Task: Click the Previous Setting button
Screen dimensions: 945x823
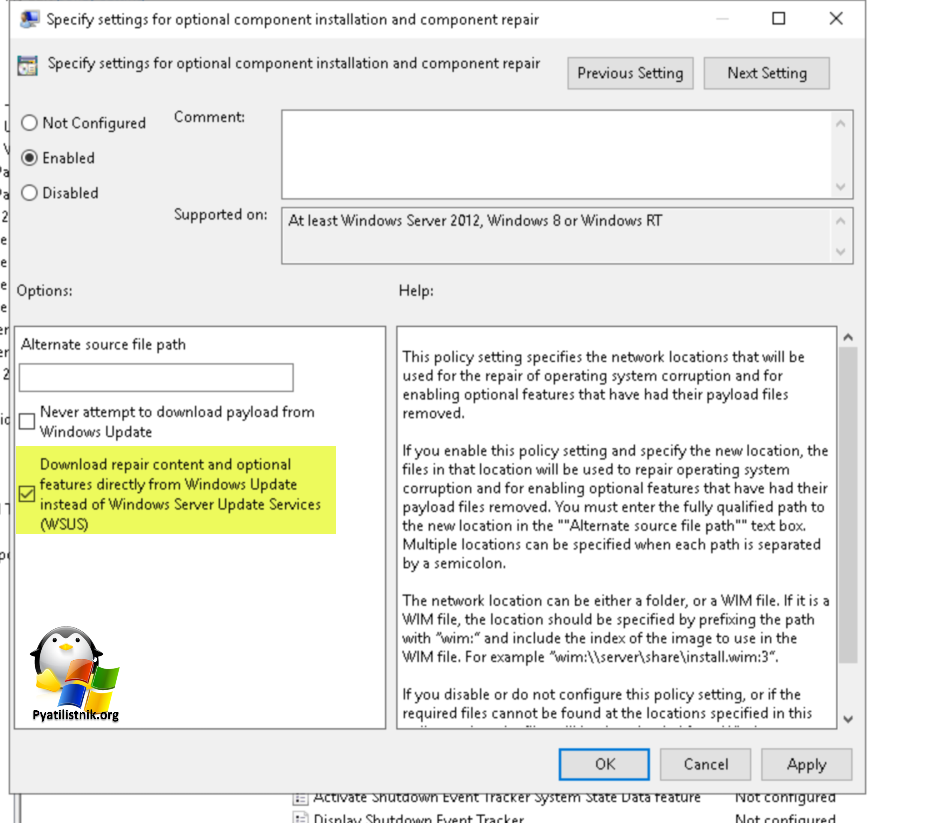Action: click(630, 74)
